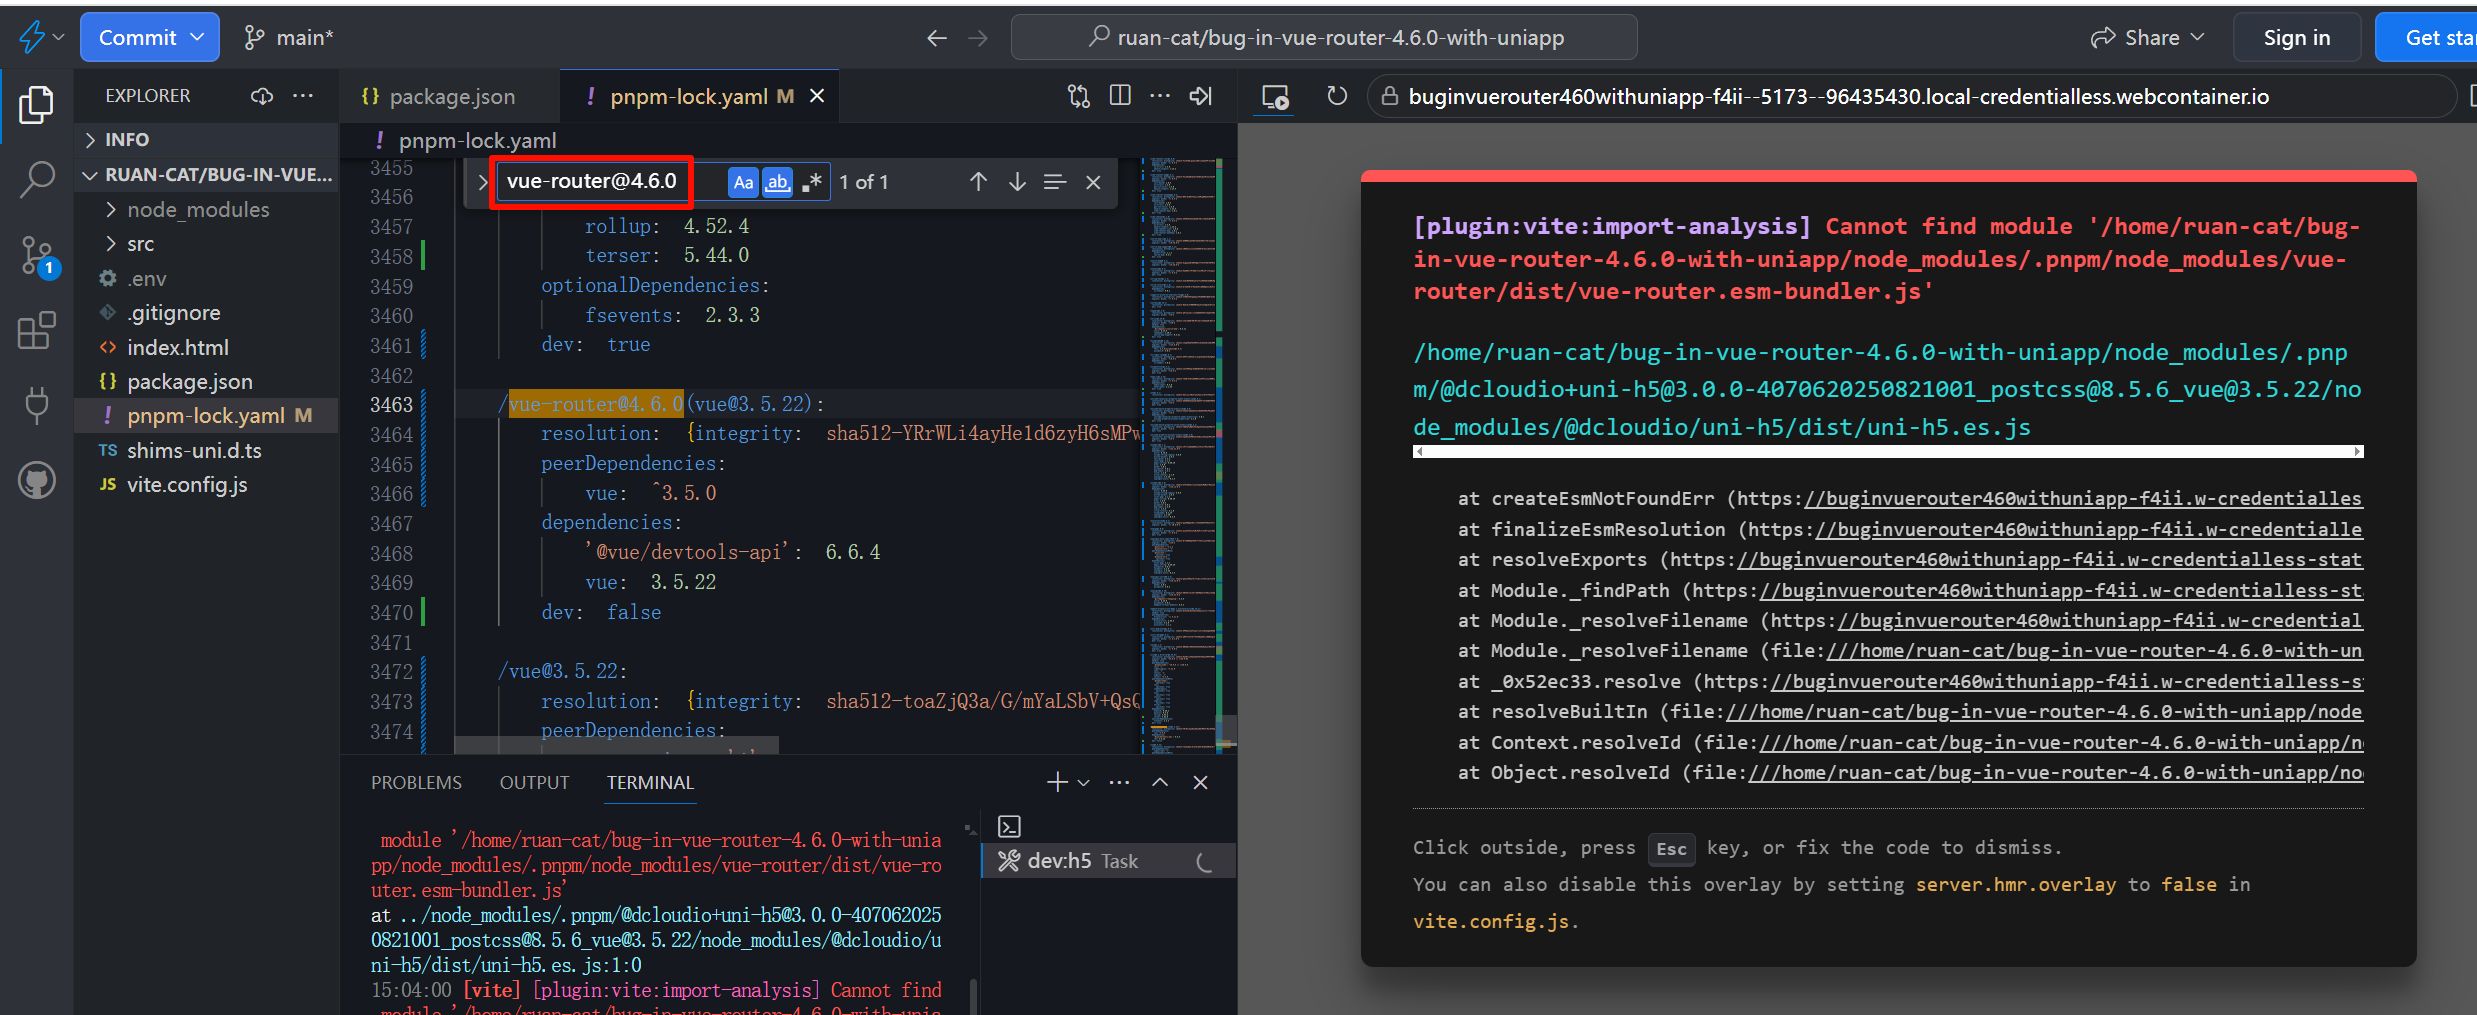The height and width of the screenshot is (1015, 2477).
Task: Click the Sign in button
Action: [x=2296, y=38]
